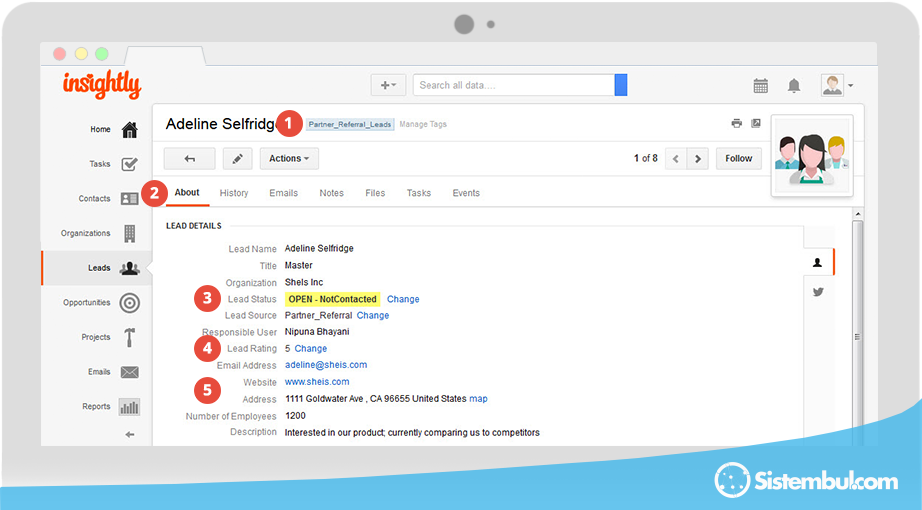Open the address map link

[478, 399]
